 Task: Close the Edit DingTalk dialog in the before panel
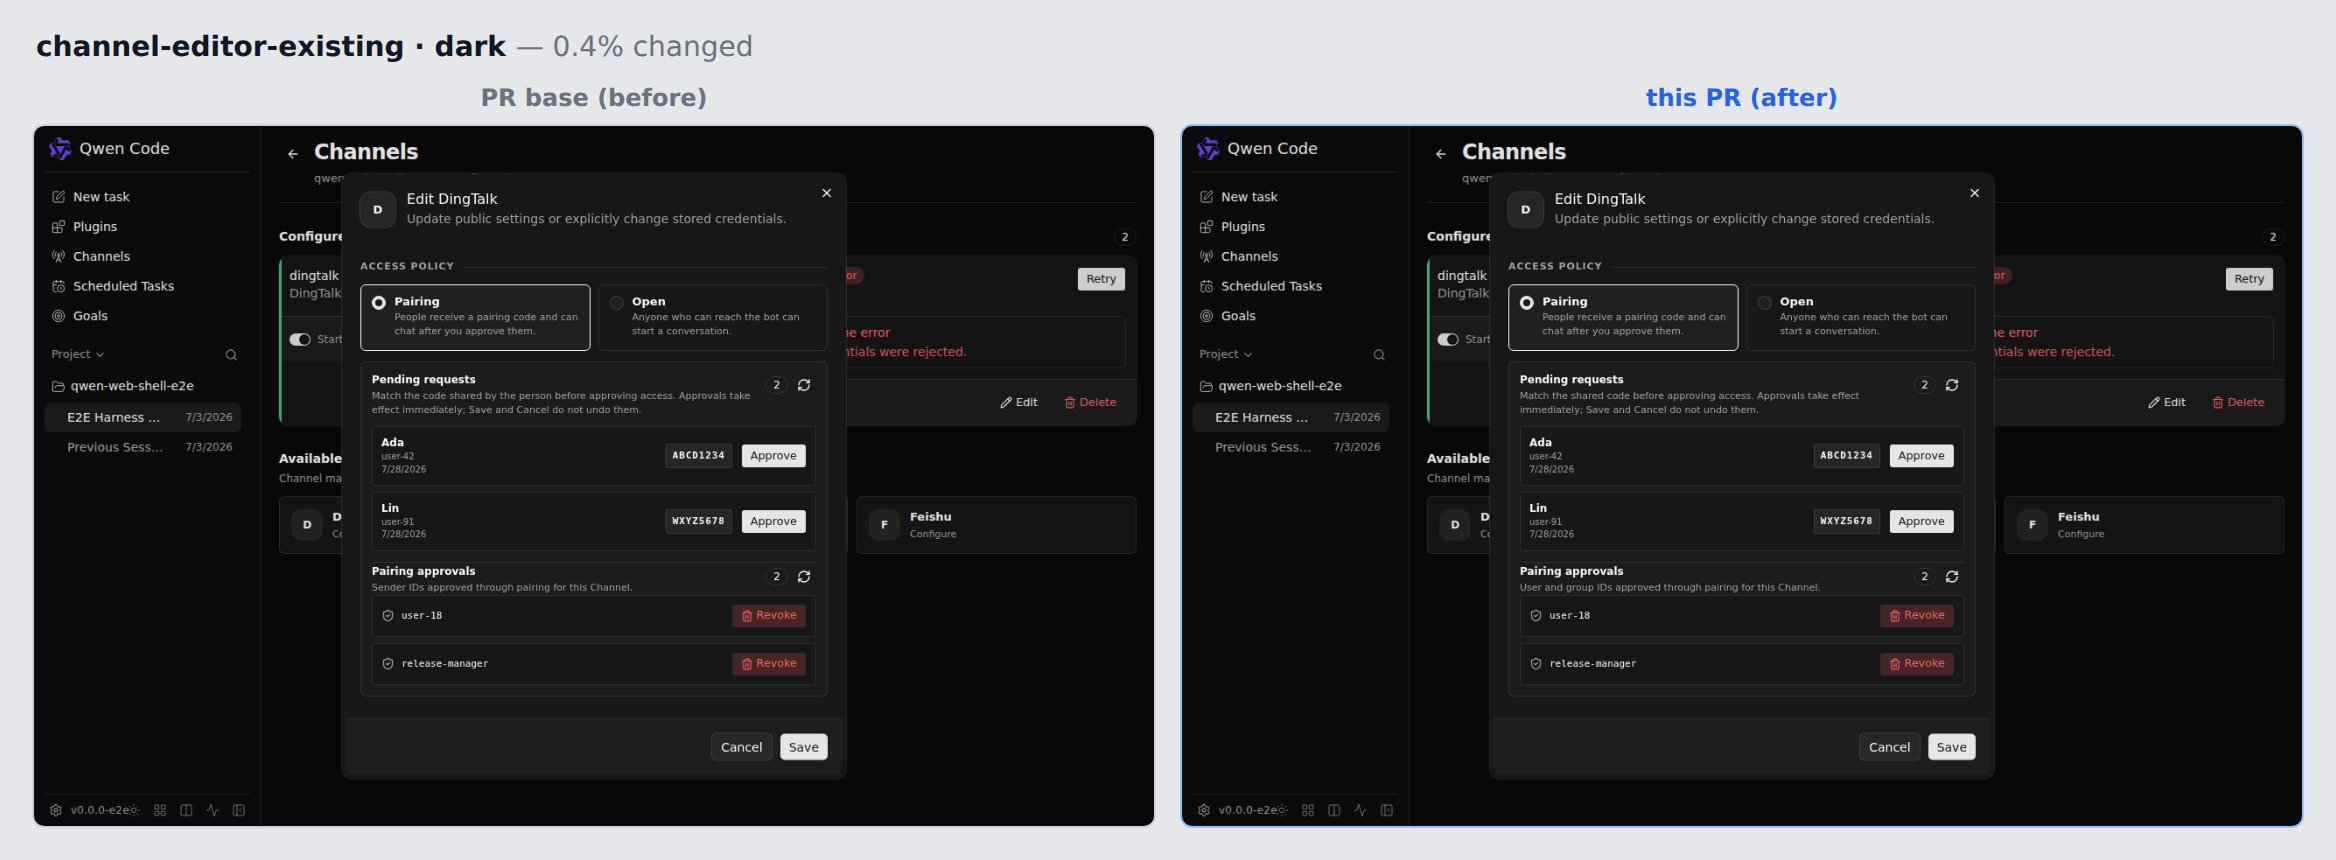tap(827, 193)
